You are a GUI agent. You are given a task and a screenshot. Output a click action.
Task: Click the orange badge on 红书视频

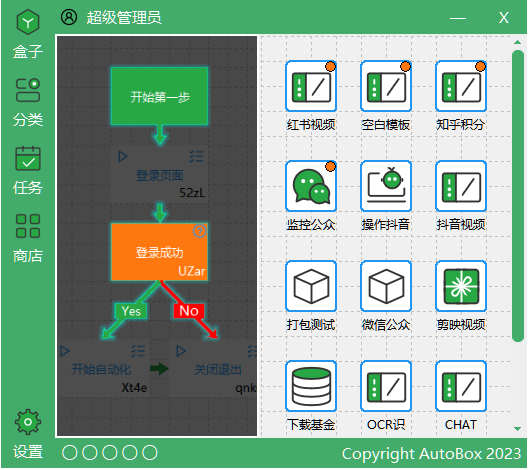tap(331, 66)
